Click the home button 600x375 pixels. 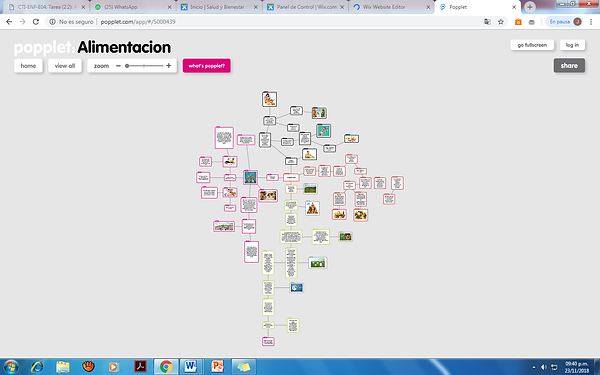coord(28,66)
